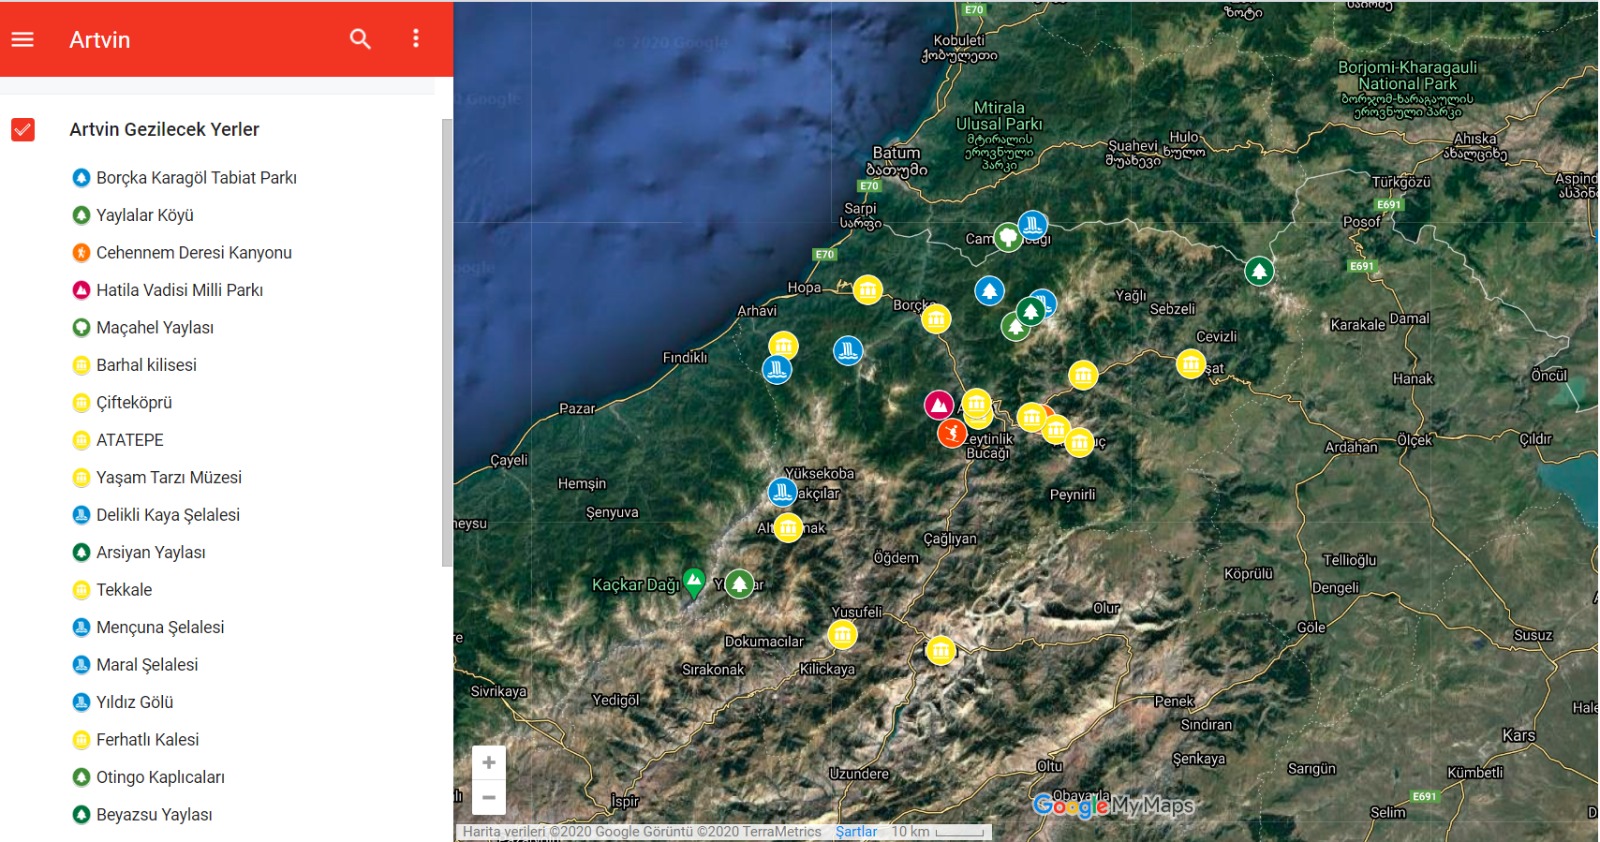Click the blue waterfall marker near Yüksekoba
The height and width of the screenshot is (842, 1600).
(x=782, y=492)
